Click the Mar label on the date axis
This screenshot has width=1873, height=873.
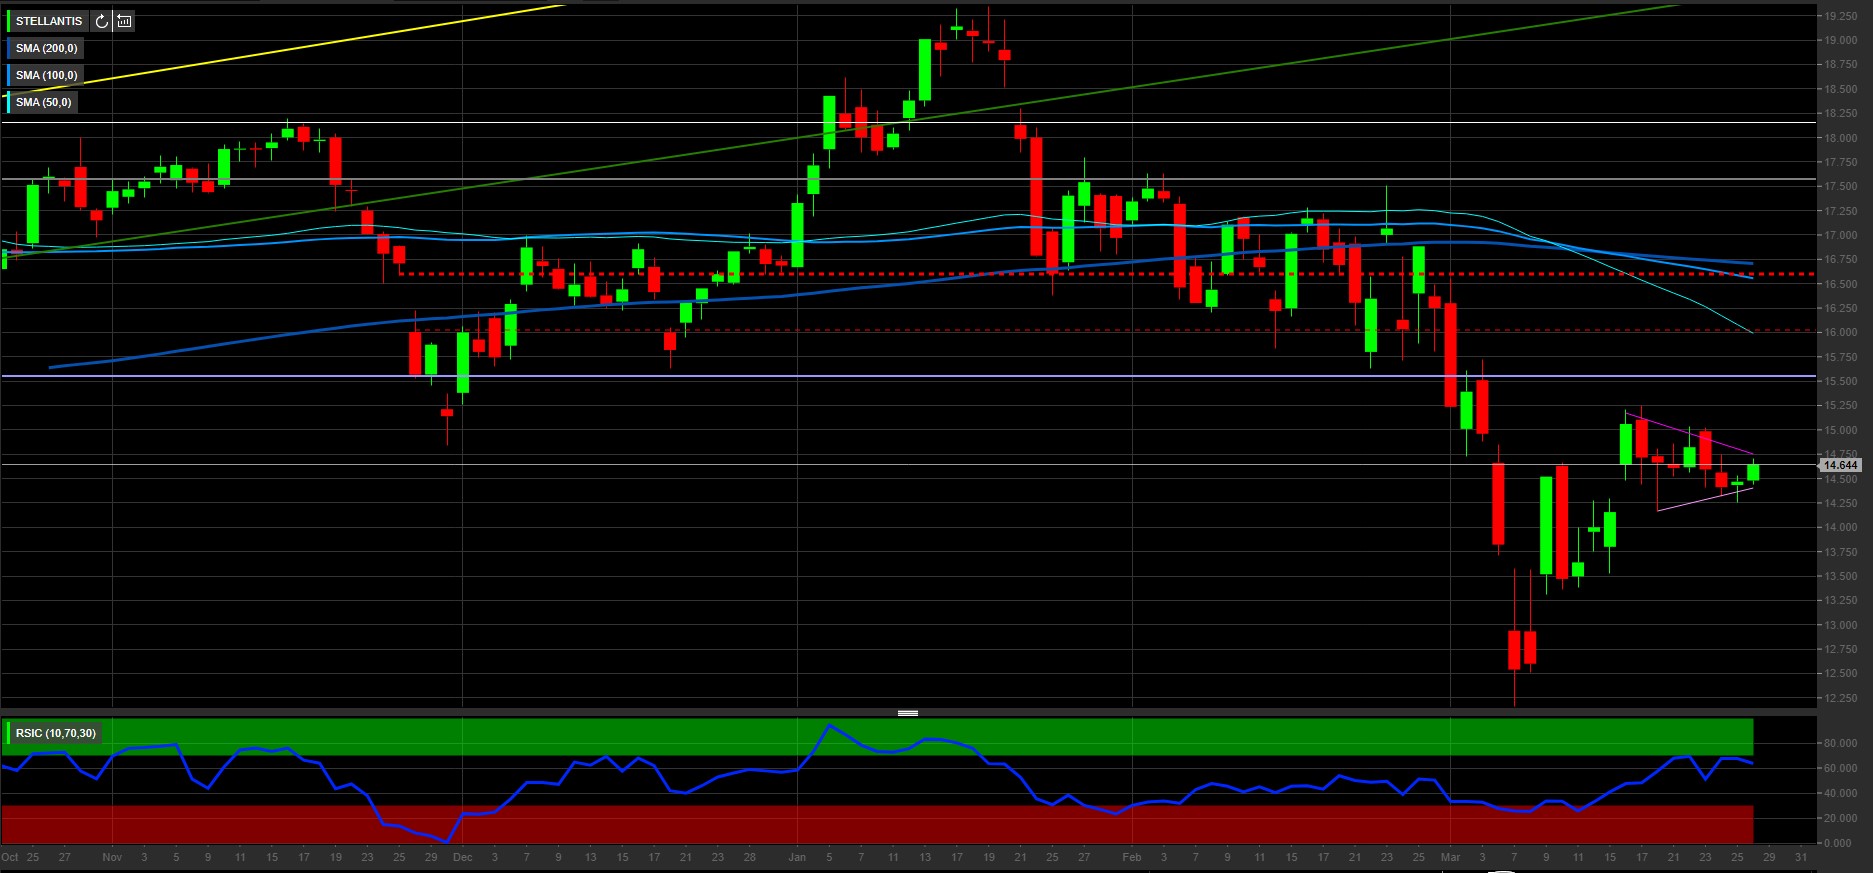pyautogui.click(x=1451, y=857)
